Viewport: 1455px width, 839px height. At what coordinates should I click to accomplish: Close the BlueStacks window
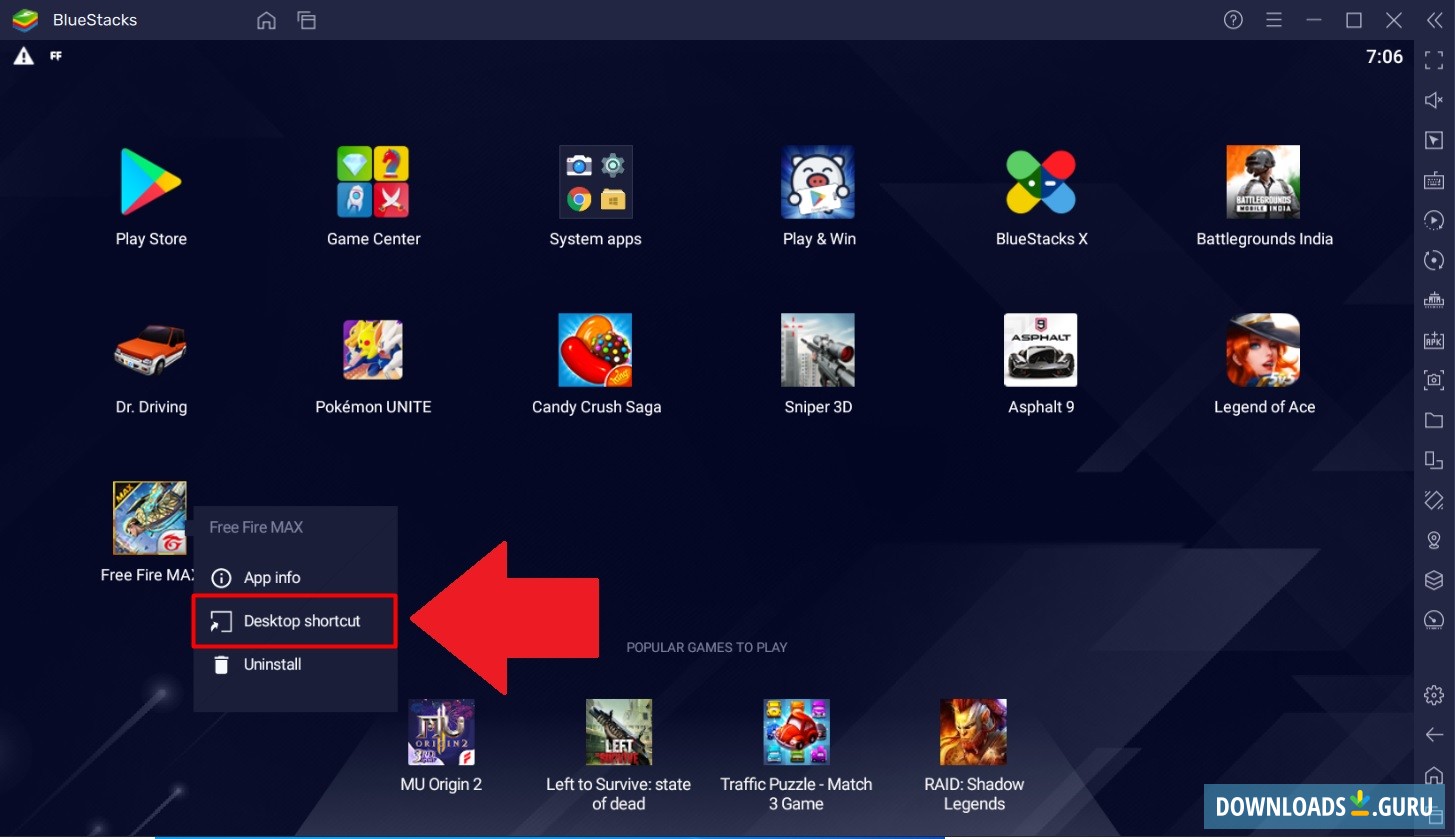(x=1394, y=20)
